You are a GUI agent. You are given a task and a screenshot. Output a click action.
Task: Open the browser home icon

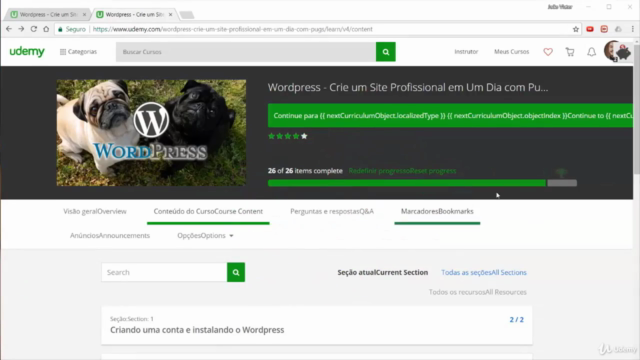(46, 29)
